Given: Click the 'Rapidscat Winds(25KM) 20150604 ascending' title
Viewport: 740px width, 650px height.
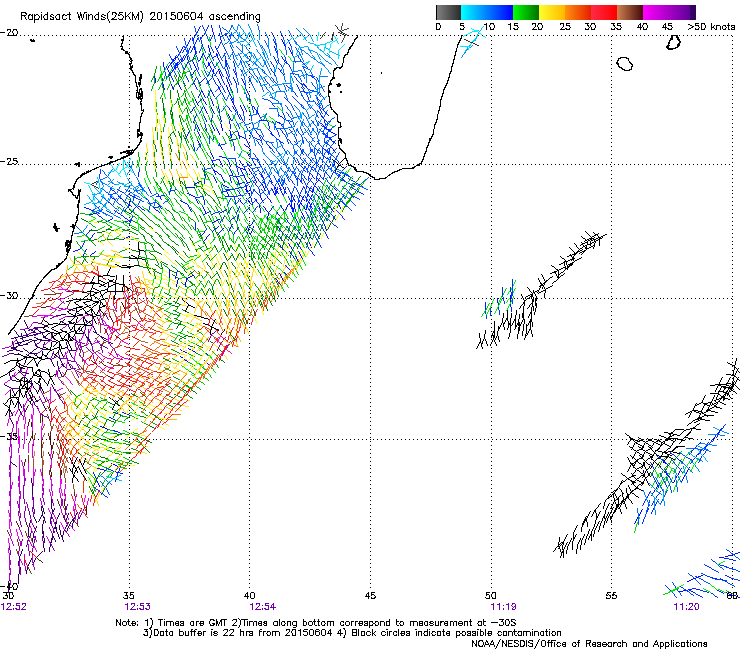Looking at the screenshot, I should 140,17.
